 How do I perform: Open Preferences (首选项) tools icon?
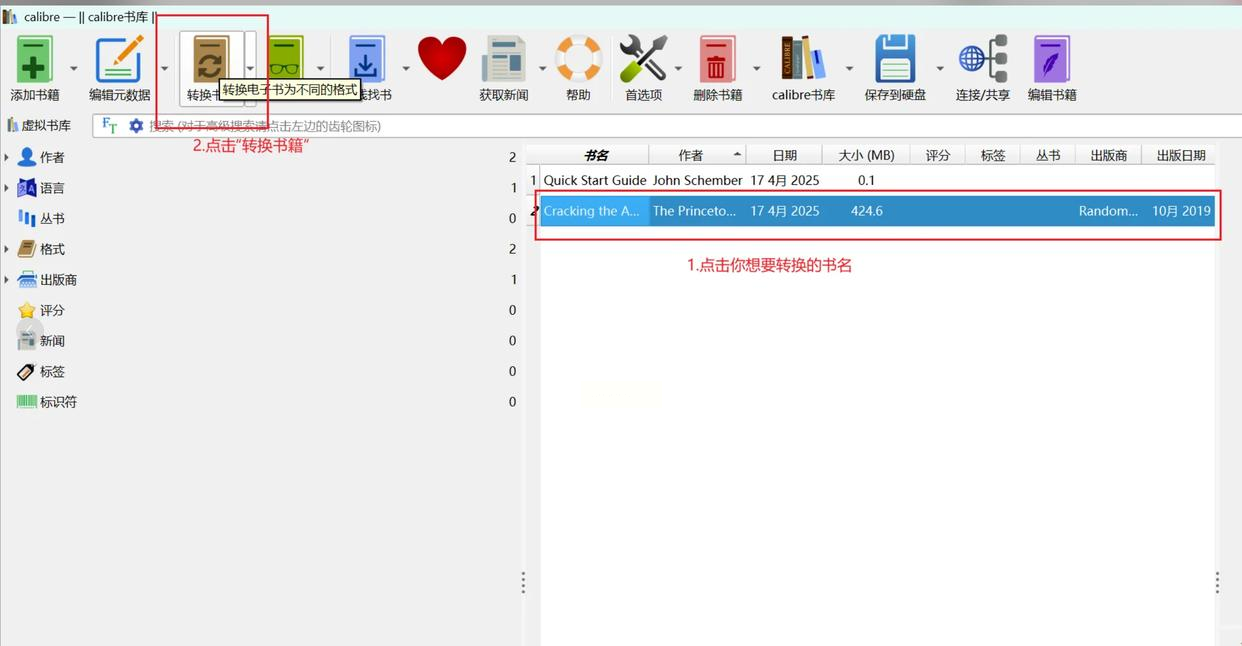click(x=643, y=59)
